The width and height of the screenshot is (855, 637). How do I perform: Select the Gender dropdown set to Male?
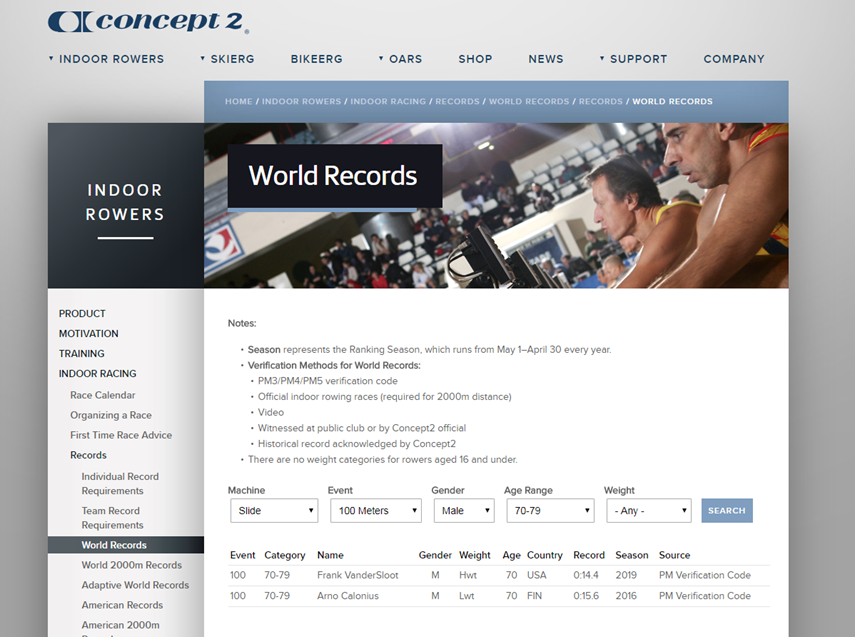[464, 511]
